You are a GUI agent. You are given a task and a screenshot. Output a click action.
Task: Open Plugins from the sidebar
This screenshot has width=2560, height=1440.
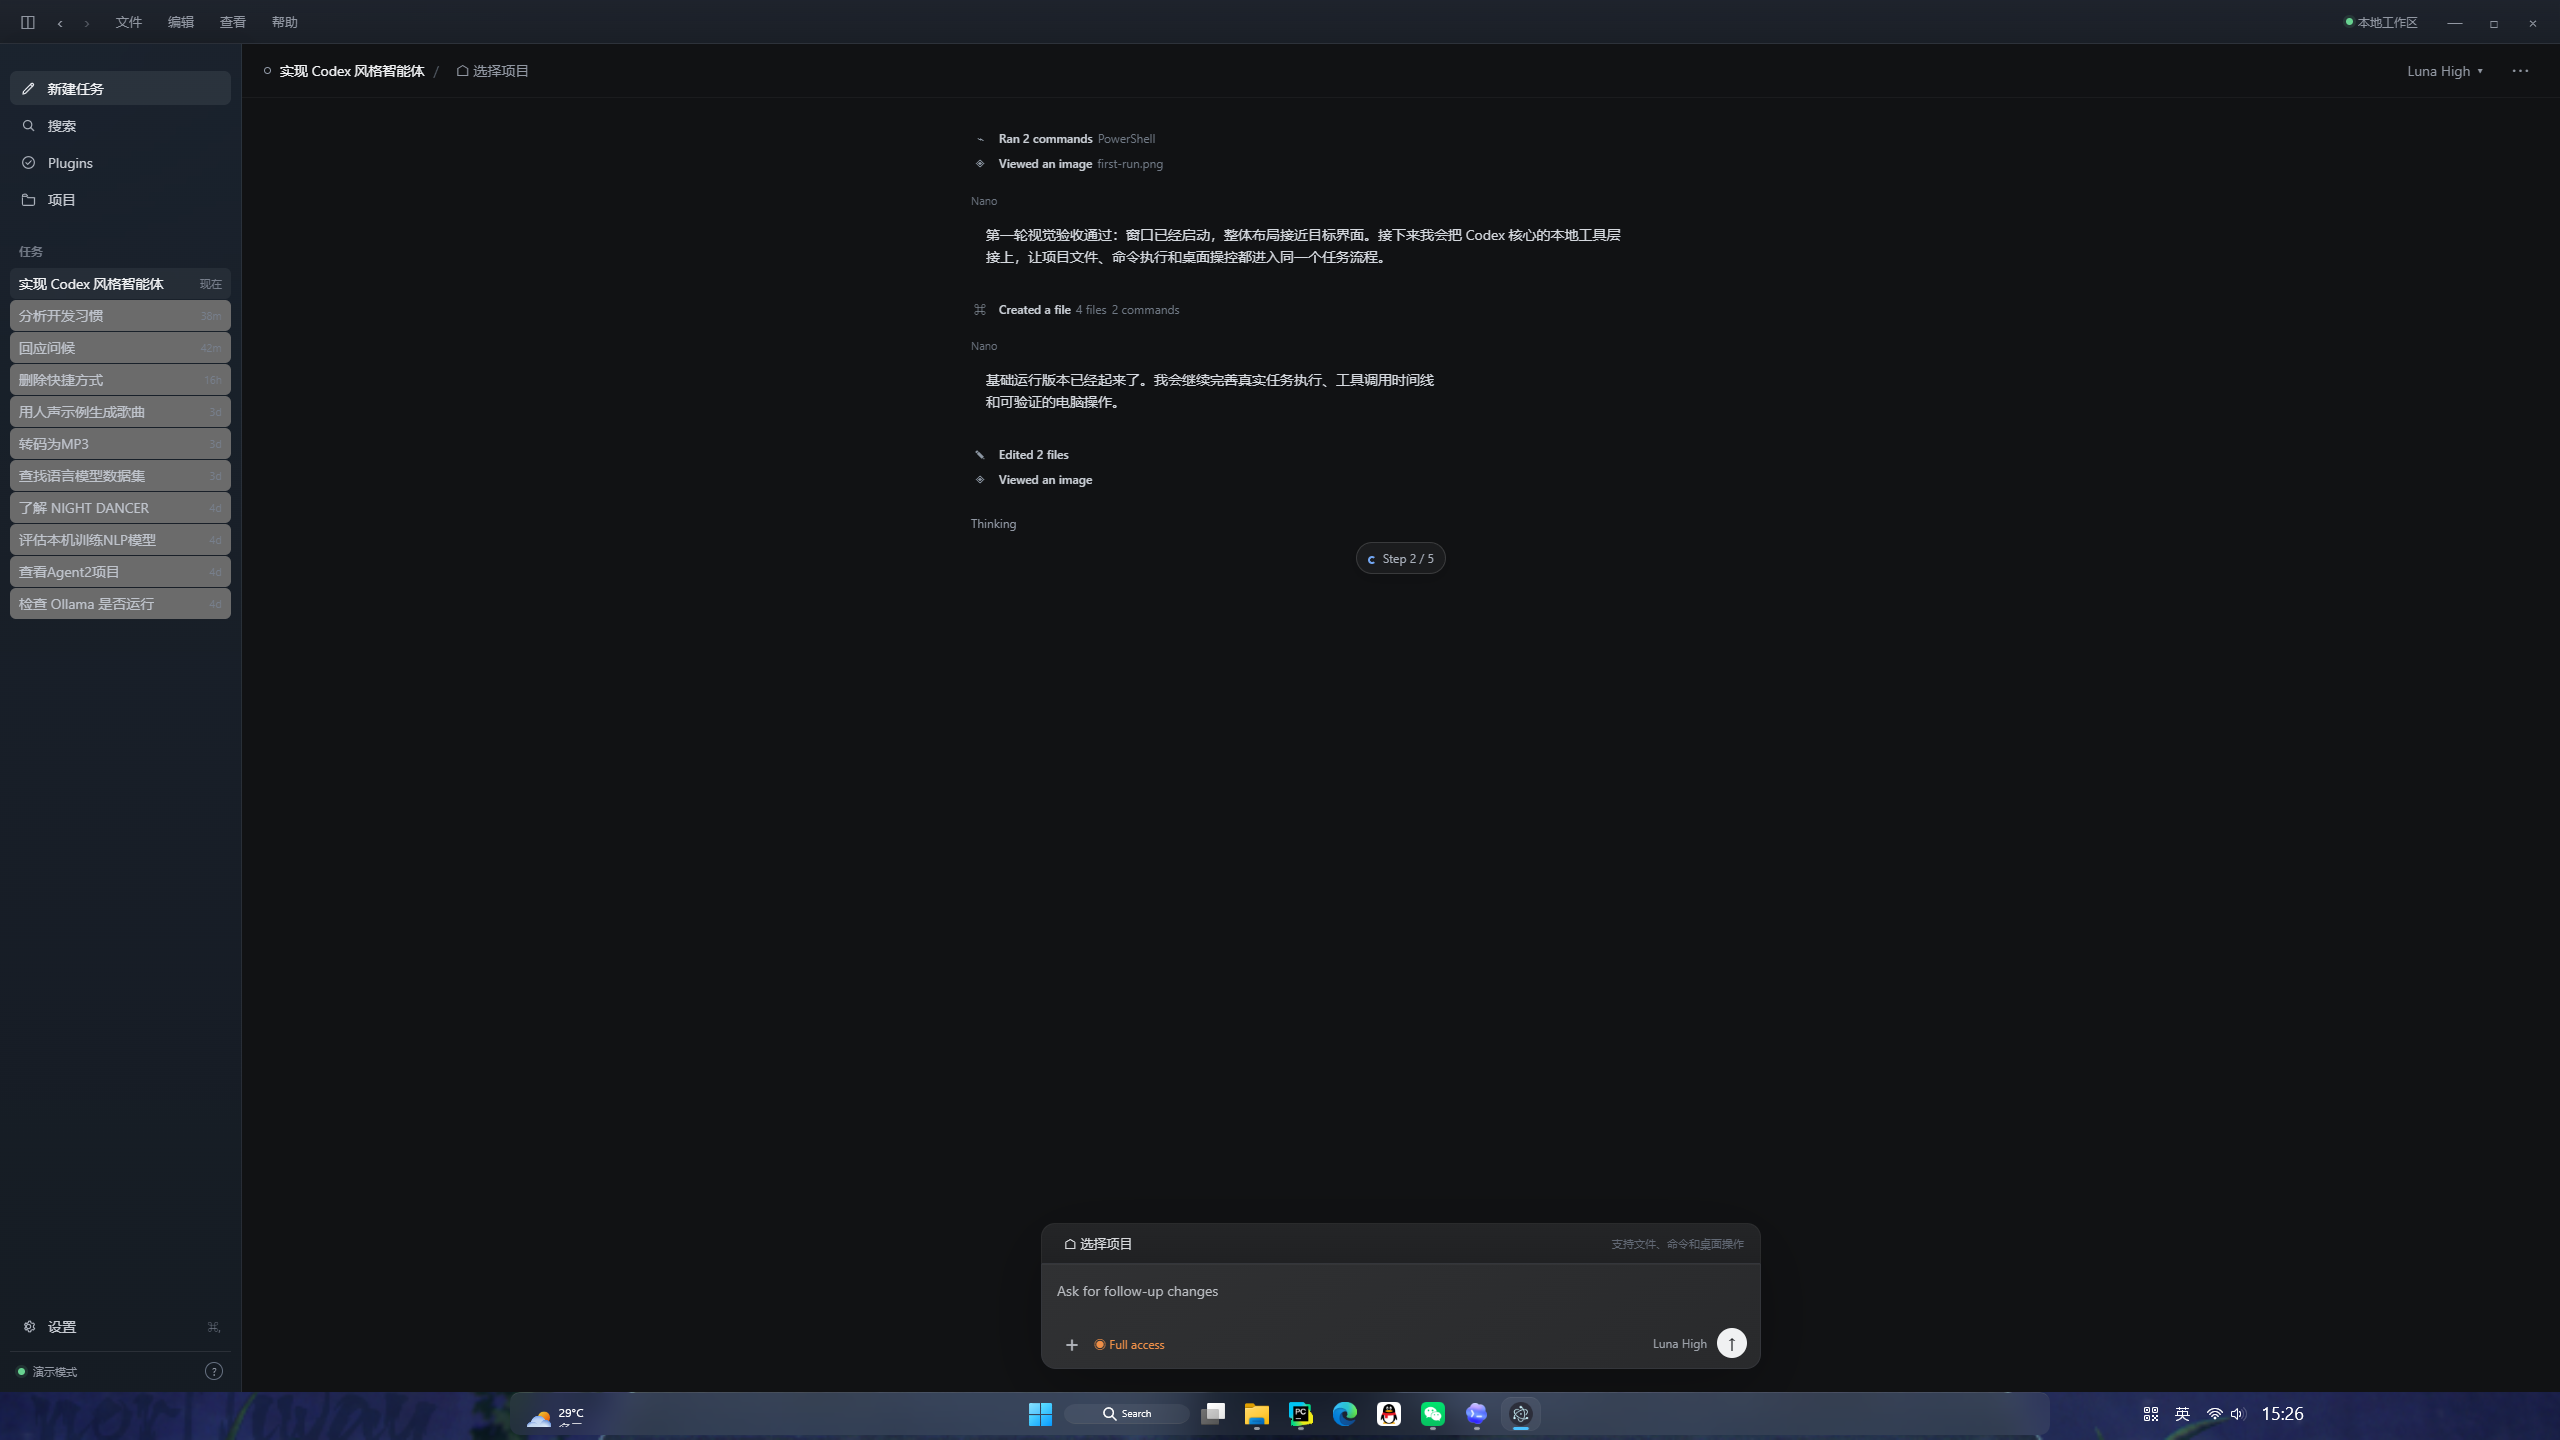[120, 162]
